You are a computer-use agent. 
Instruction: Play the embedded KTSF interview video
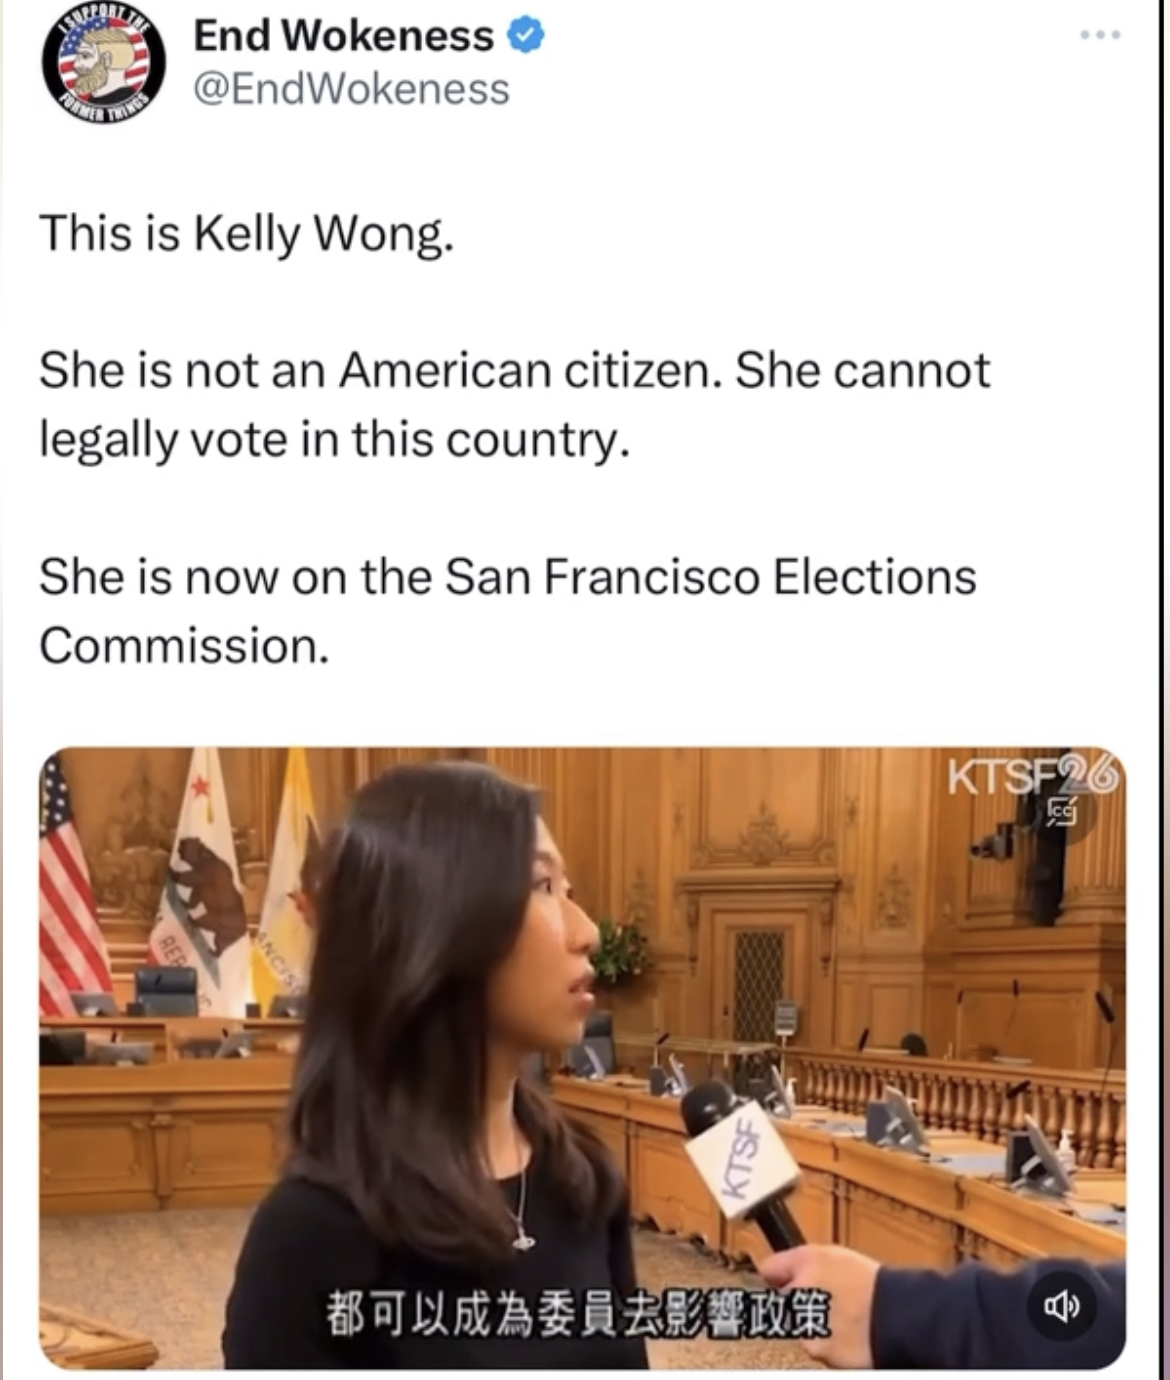pyautogui.click(x=583, y=1058)
